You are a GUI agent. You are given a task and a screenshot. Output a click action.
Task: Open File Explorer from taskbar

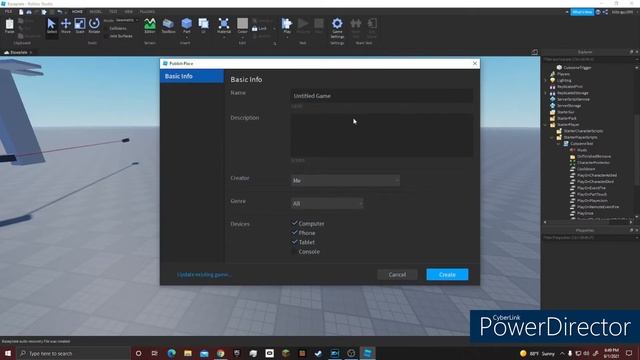tap(188, 353)
